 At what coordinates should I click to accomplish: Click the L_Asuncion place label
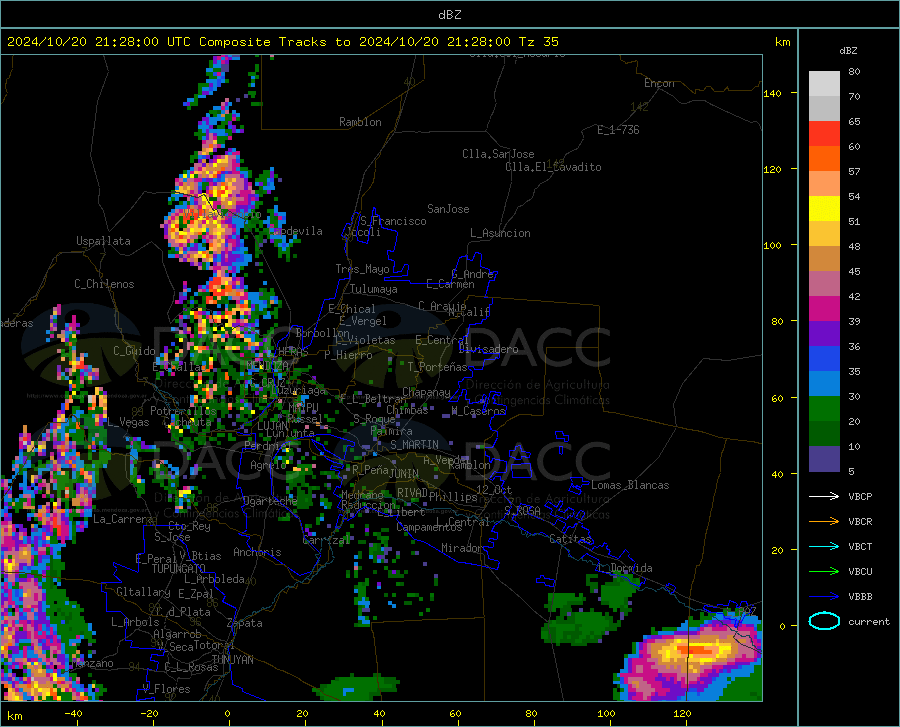coord(500,233)
